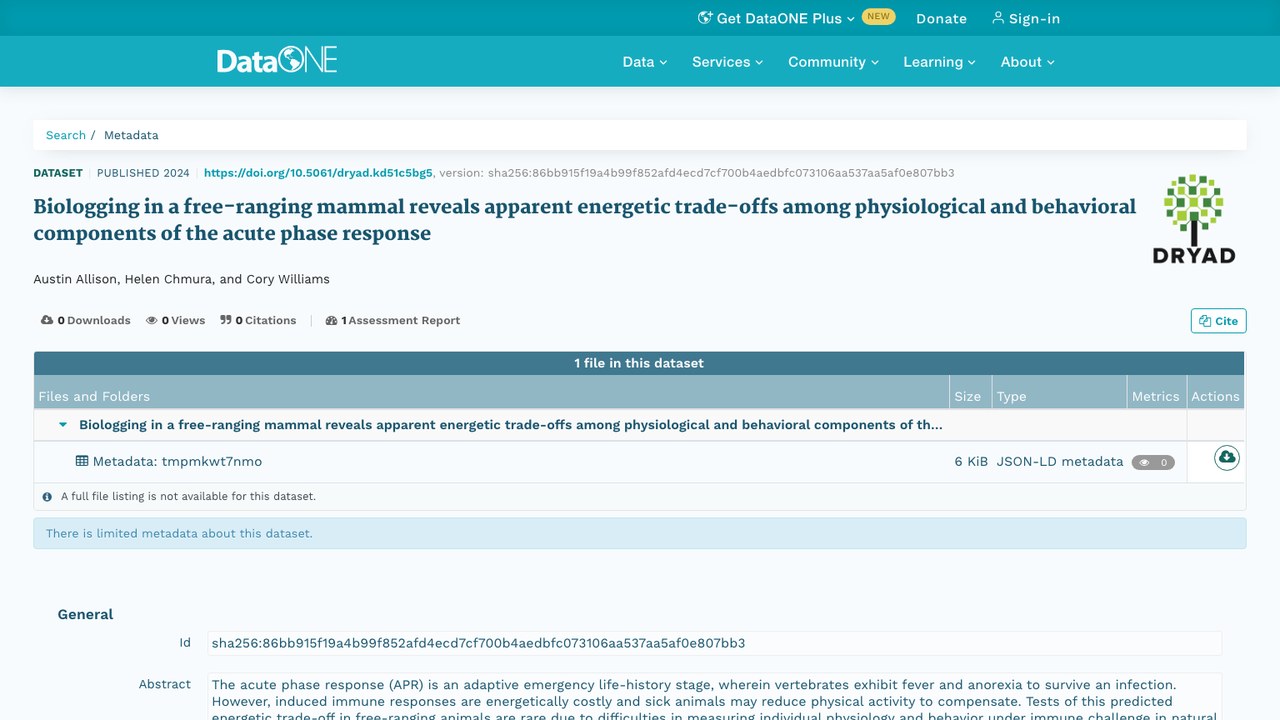This screenshot has width=1280, height=720.
Task: Expand the Services menu
Action: click(728, 61)
